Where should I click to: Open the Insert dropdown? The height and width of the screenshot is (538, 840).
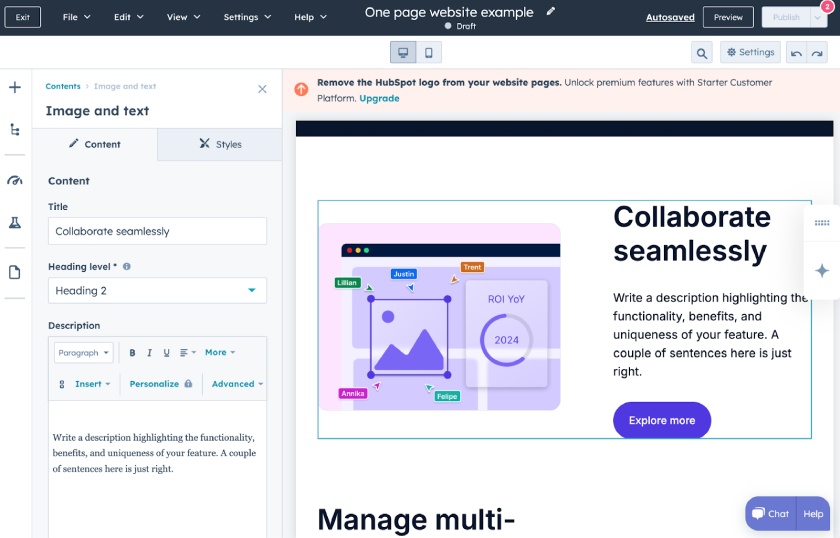point(92,384)
